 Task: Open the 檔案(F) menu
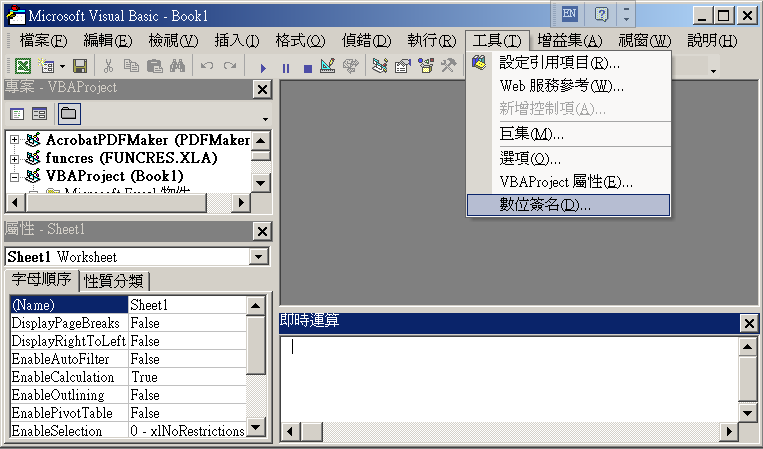(x=43, y=40)
